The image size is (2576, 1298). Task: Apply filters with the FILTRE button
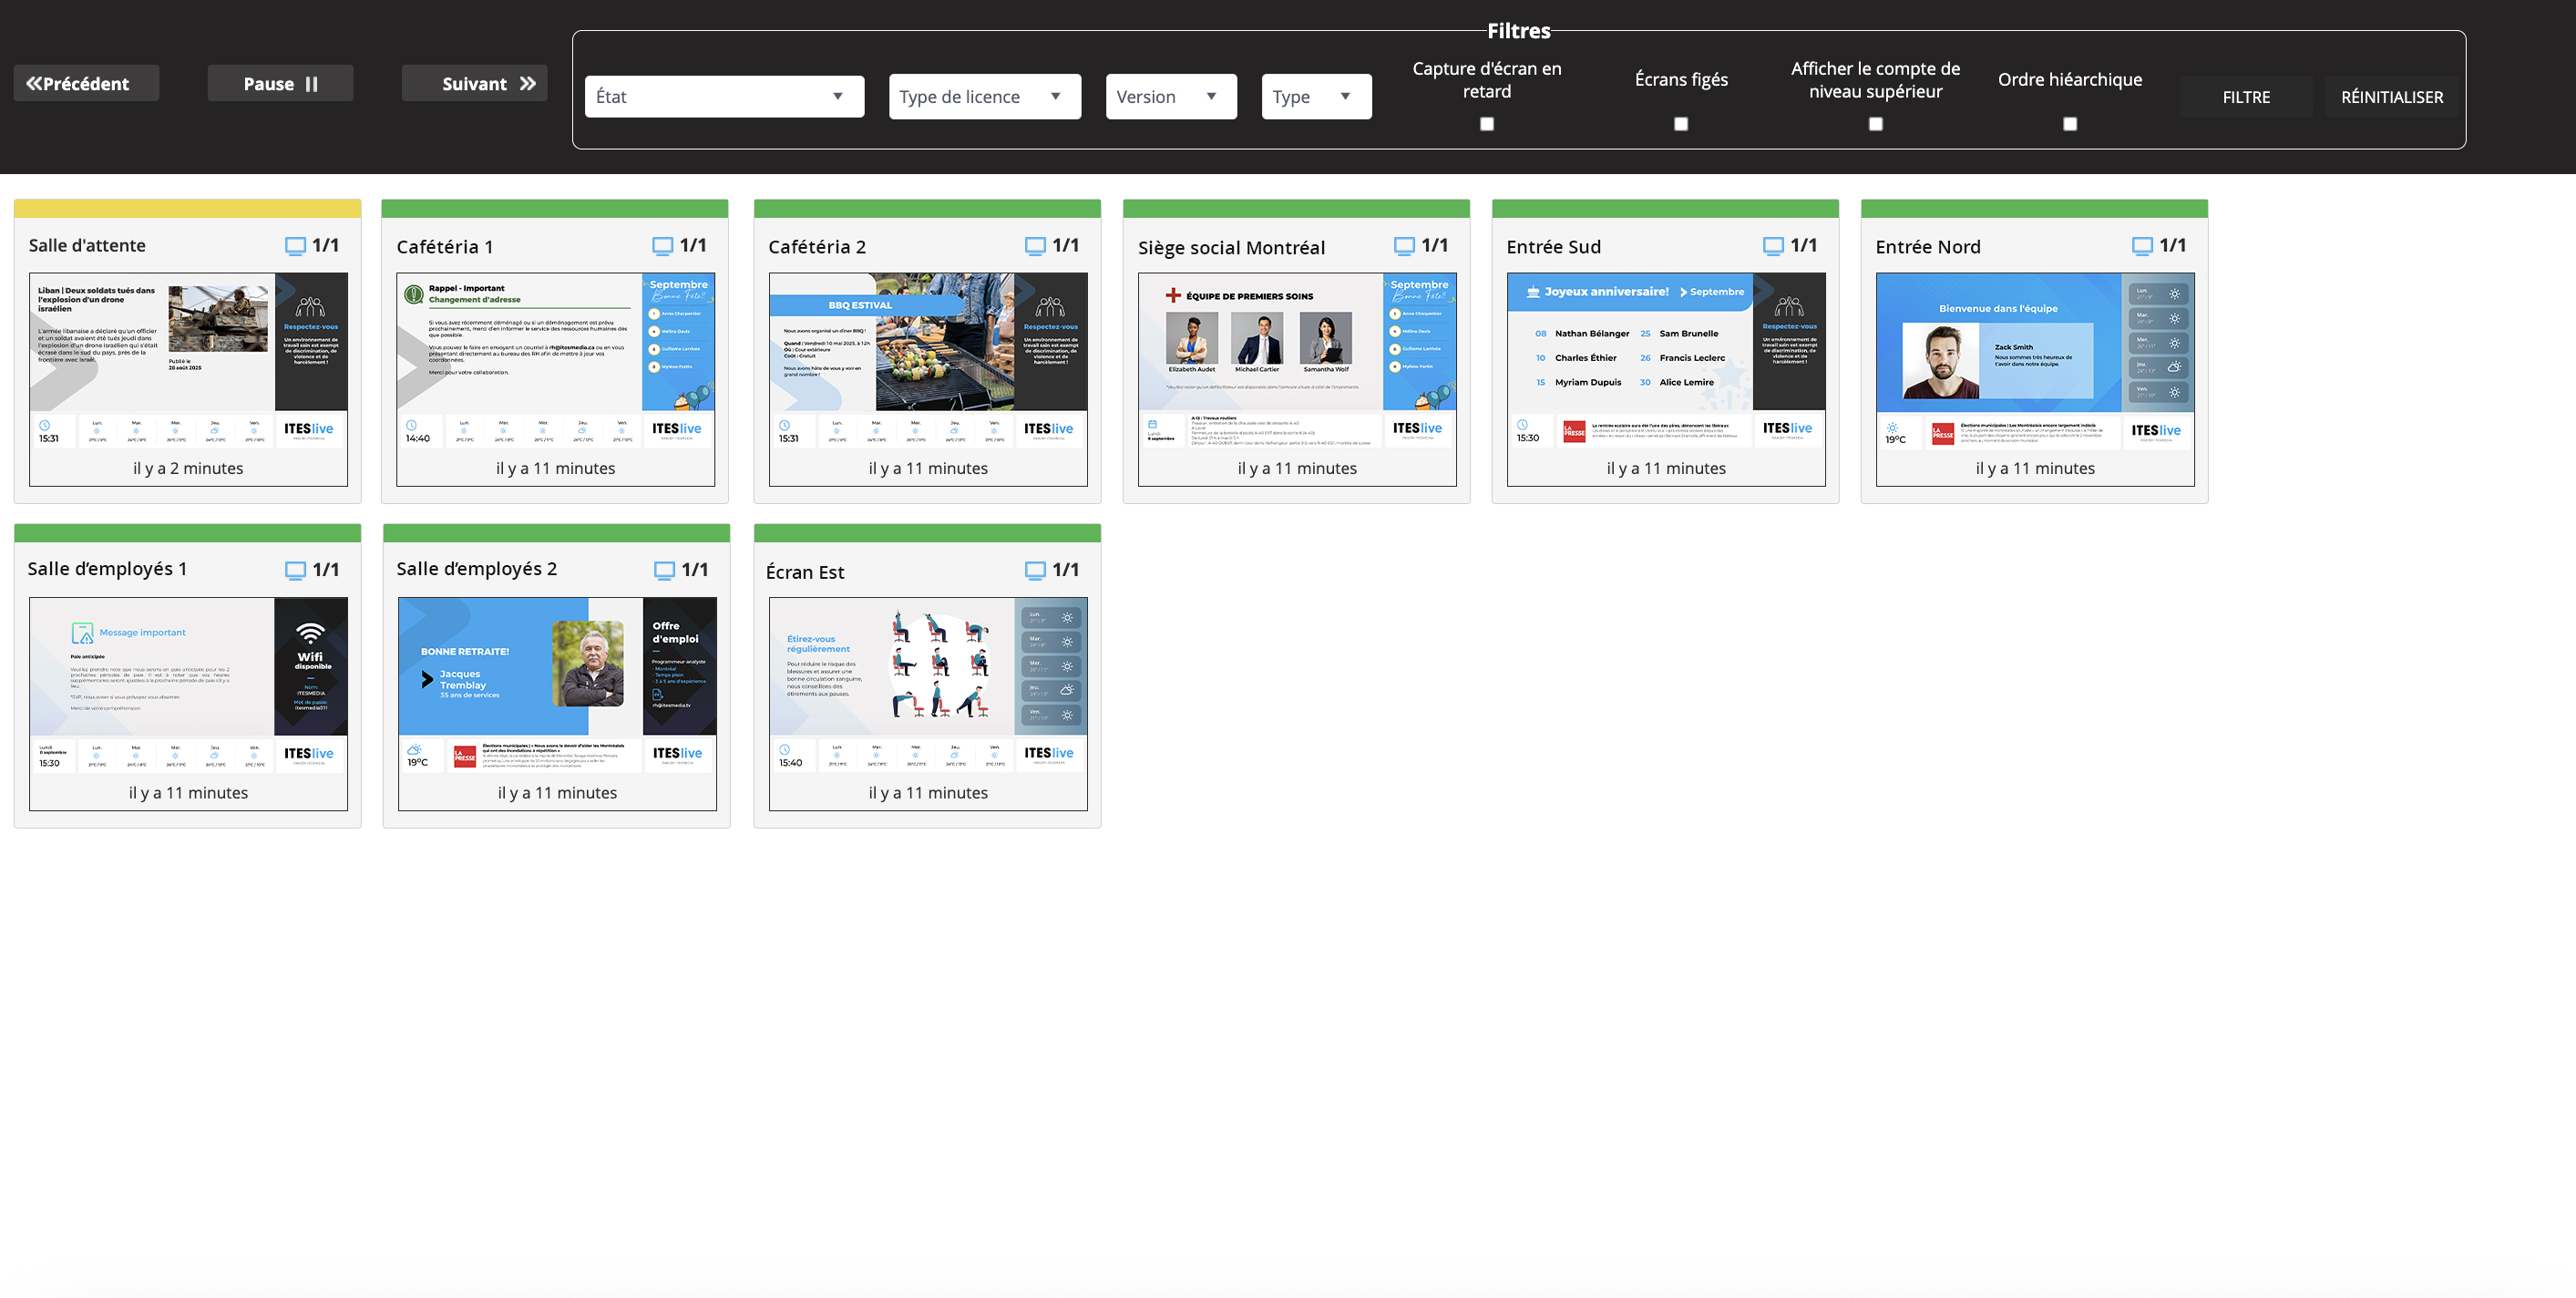pyautogui.click(x=2246, y=97)
